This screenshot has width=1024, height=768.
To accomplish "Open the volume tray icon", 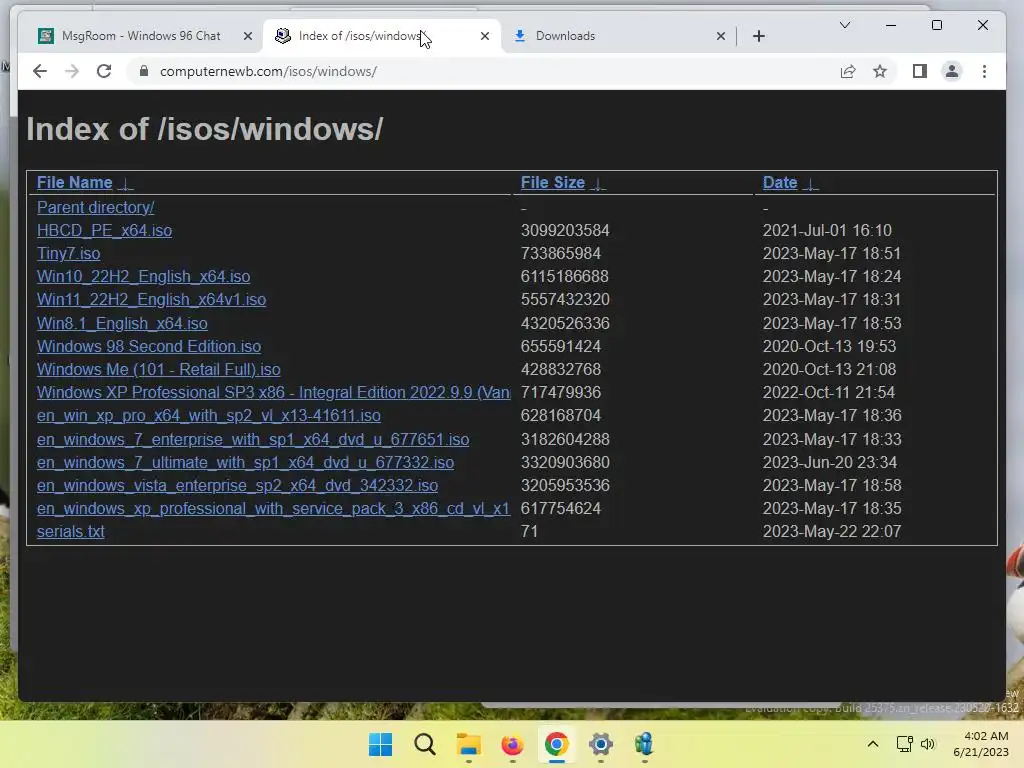I will click(927, 744).
